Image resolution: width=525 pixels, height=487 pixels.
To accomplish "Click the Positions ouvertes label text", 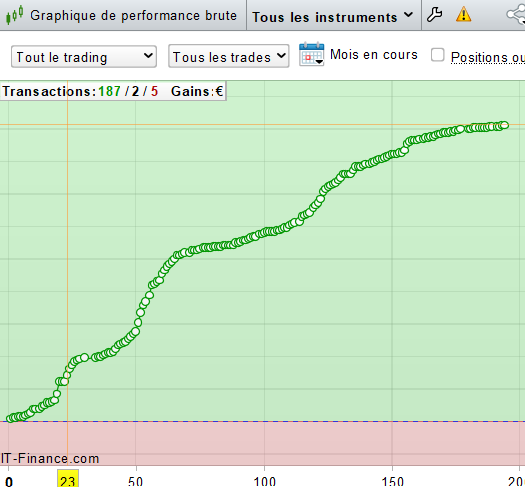I will (x=488, y=57).
